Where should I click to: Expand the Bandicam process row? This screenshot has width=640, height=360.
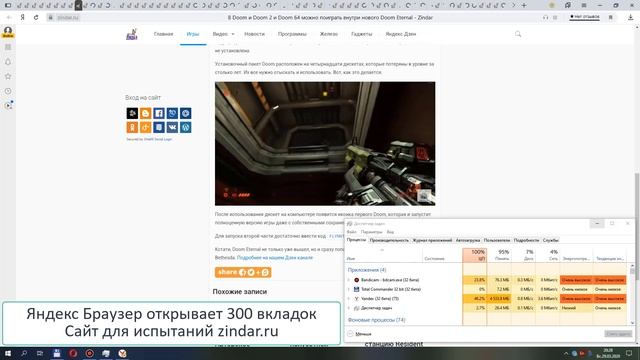pyautogui.click(x=349, y=280)
